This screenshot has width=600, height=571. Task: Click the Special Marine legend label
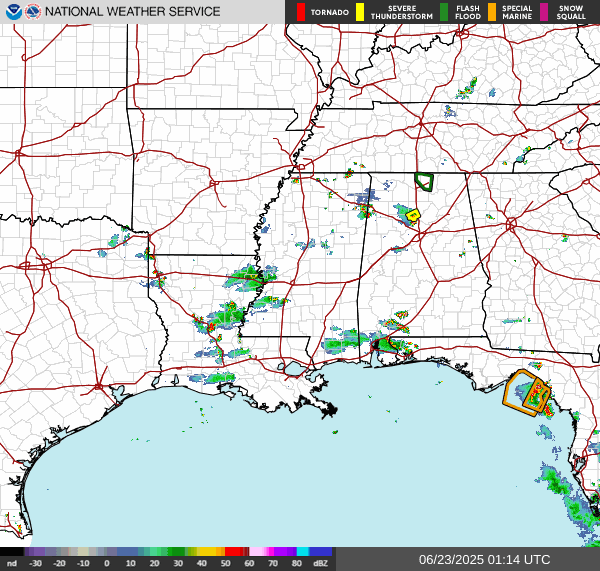click(517, 12)
